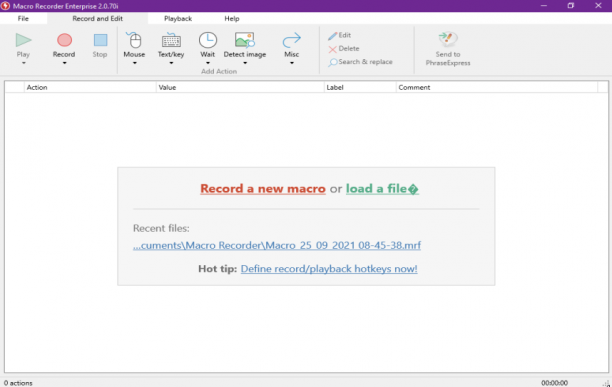The width and height of the screenshot is (612, 387).
Task: Click the Text/key keyboard icon
Action: (x=171, y=40)
